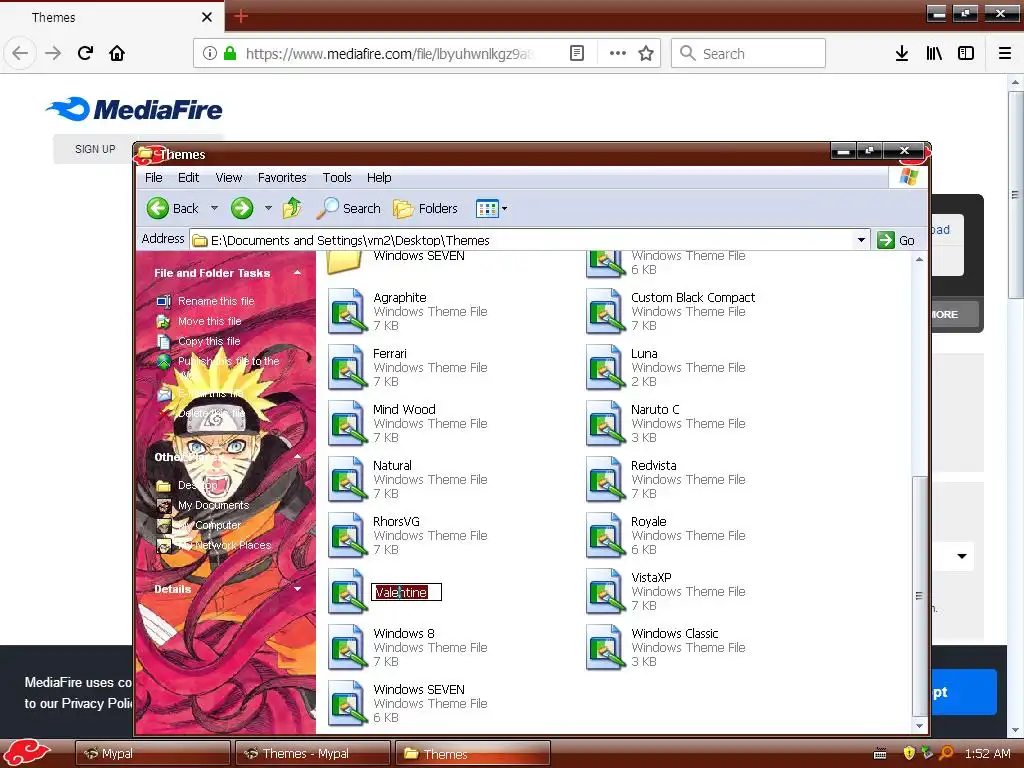This screenshot has height=768, width=1024.
Task: Open the Favorites menu in Explorer
Action: (x=282, y=178)
